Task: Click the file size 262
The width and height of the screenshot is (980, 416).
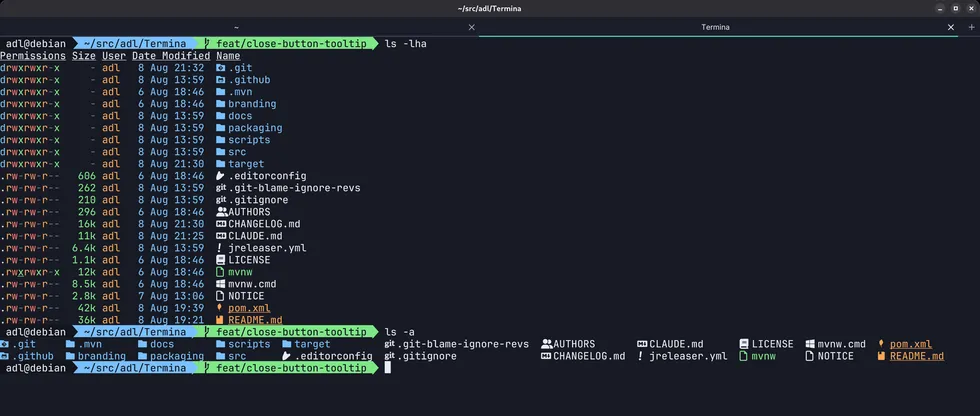Action: point(87,188)
